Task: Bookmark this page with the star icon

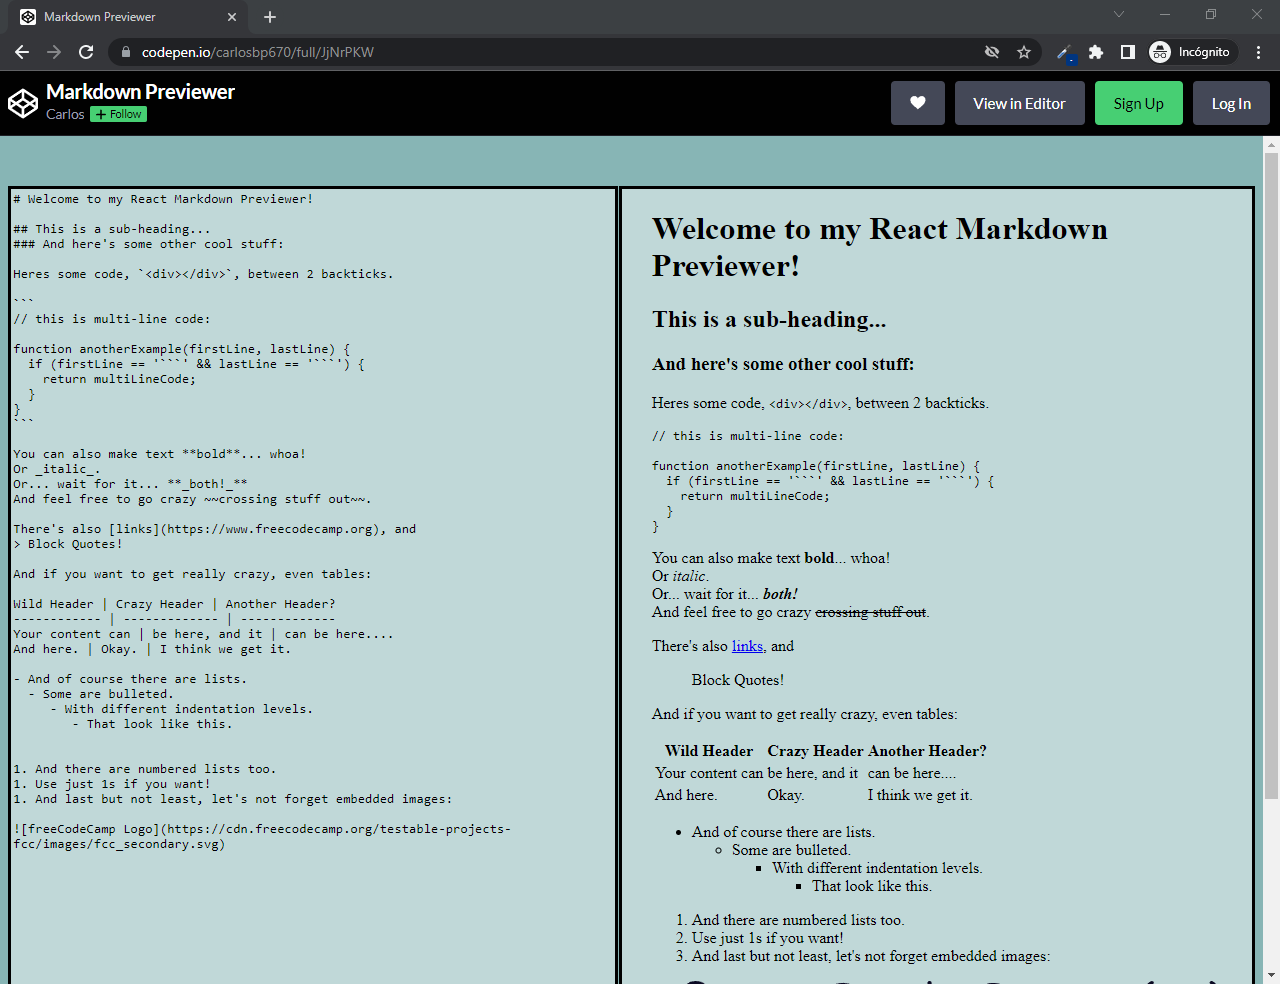Action: pyautogui.click(x=1024, y=52)
